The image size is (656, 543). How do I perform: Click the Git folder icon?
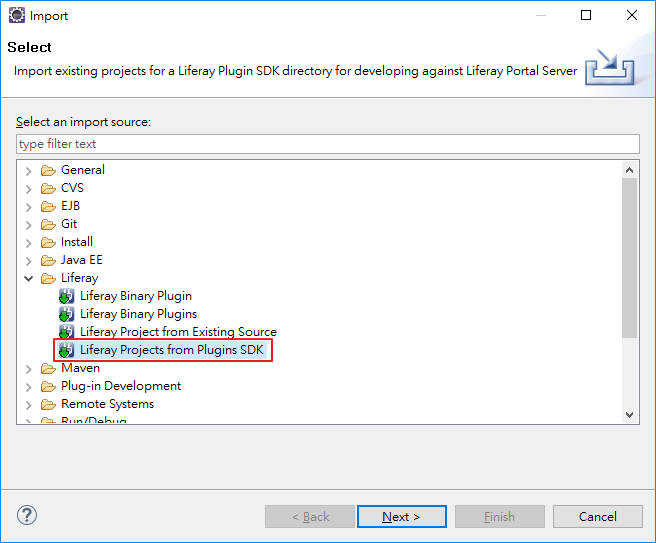(x=48, y=224)
